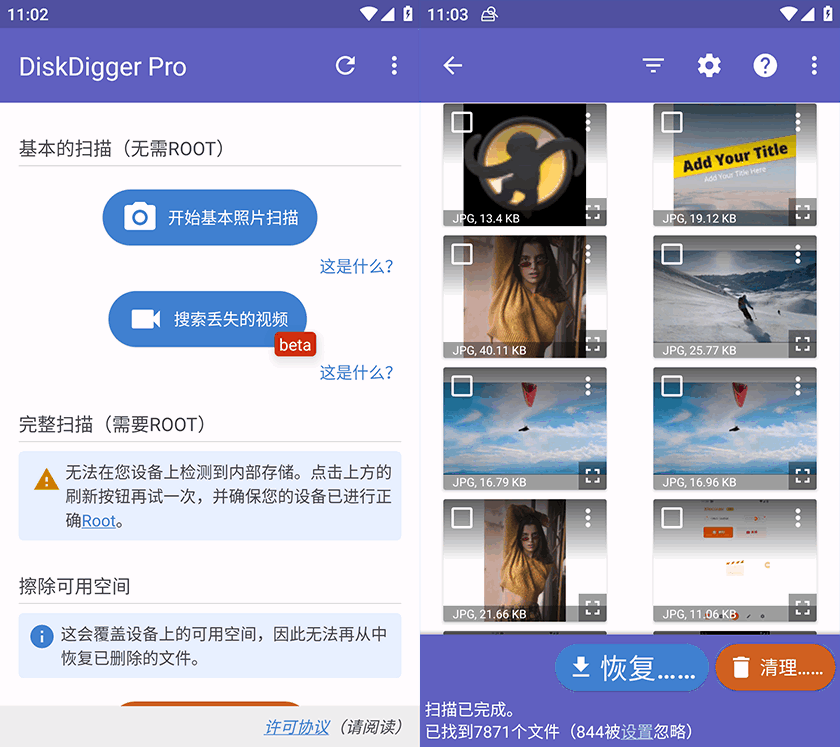840x747 pixels.
Task: Expand the 11.06 KB file using its fullscreen icon
Action: (x=803, y=607)
